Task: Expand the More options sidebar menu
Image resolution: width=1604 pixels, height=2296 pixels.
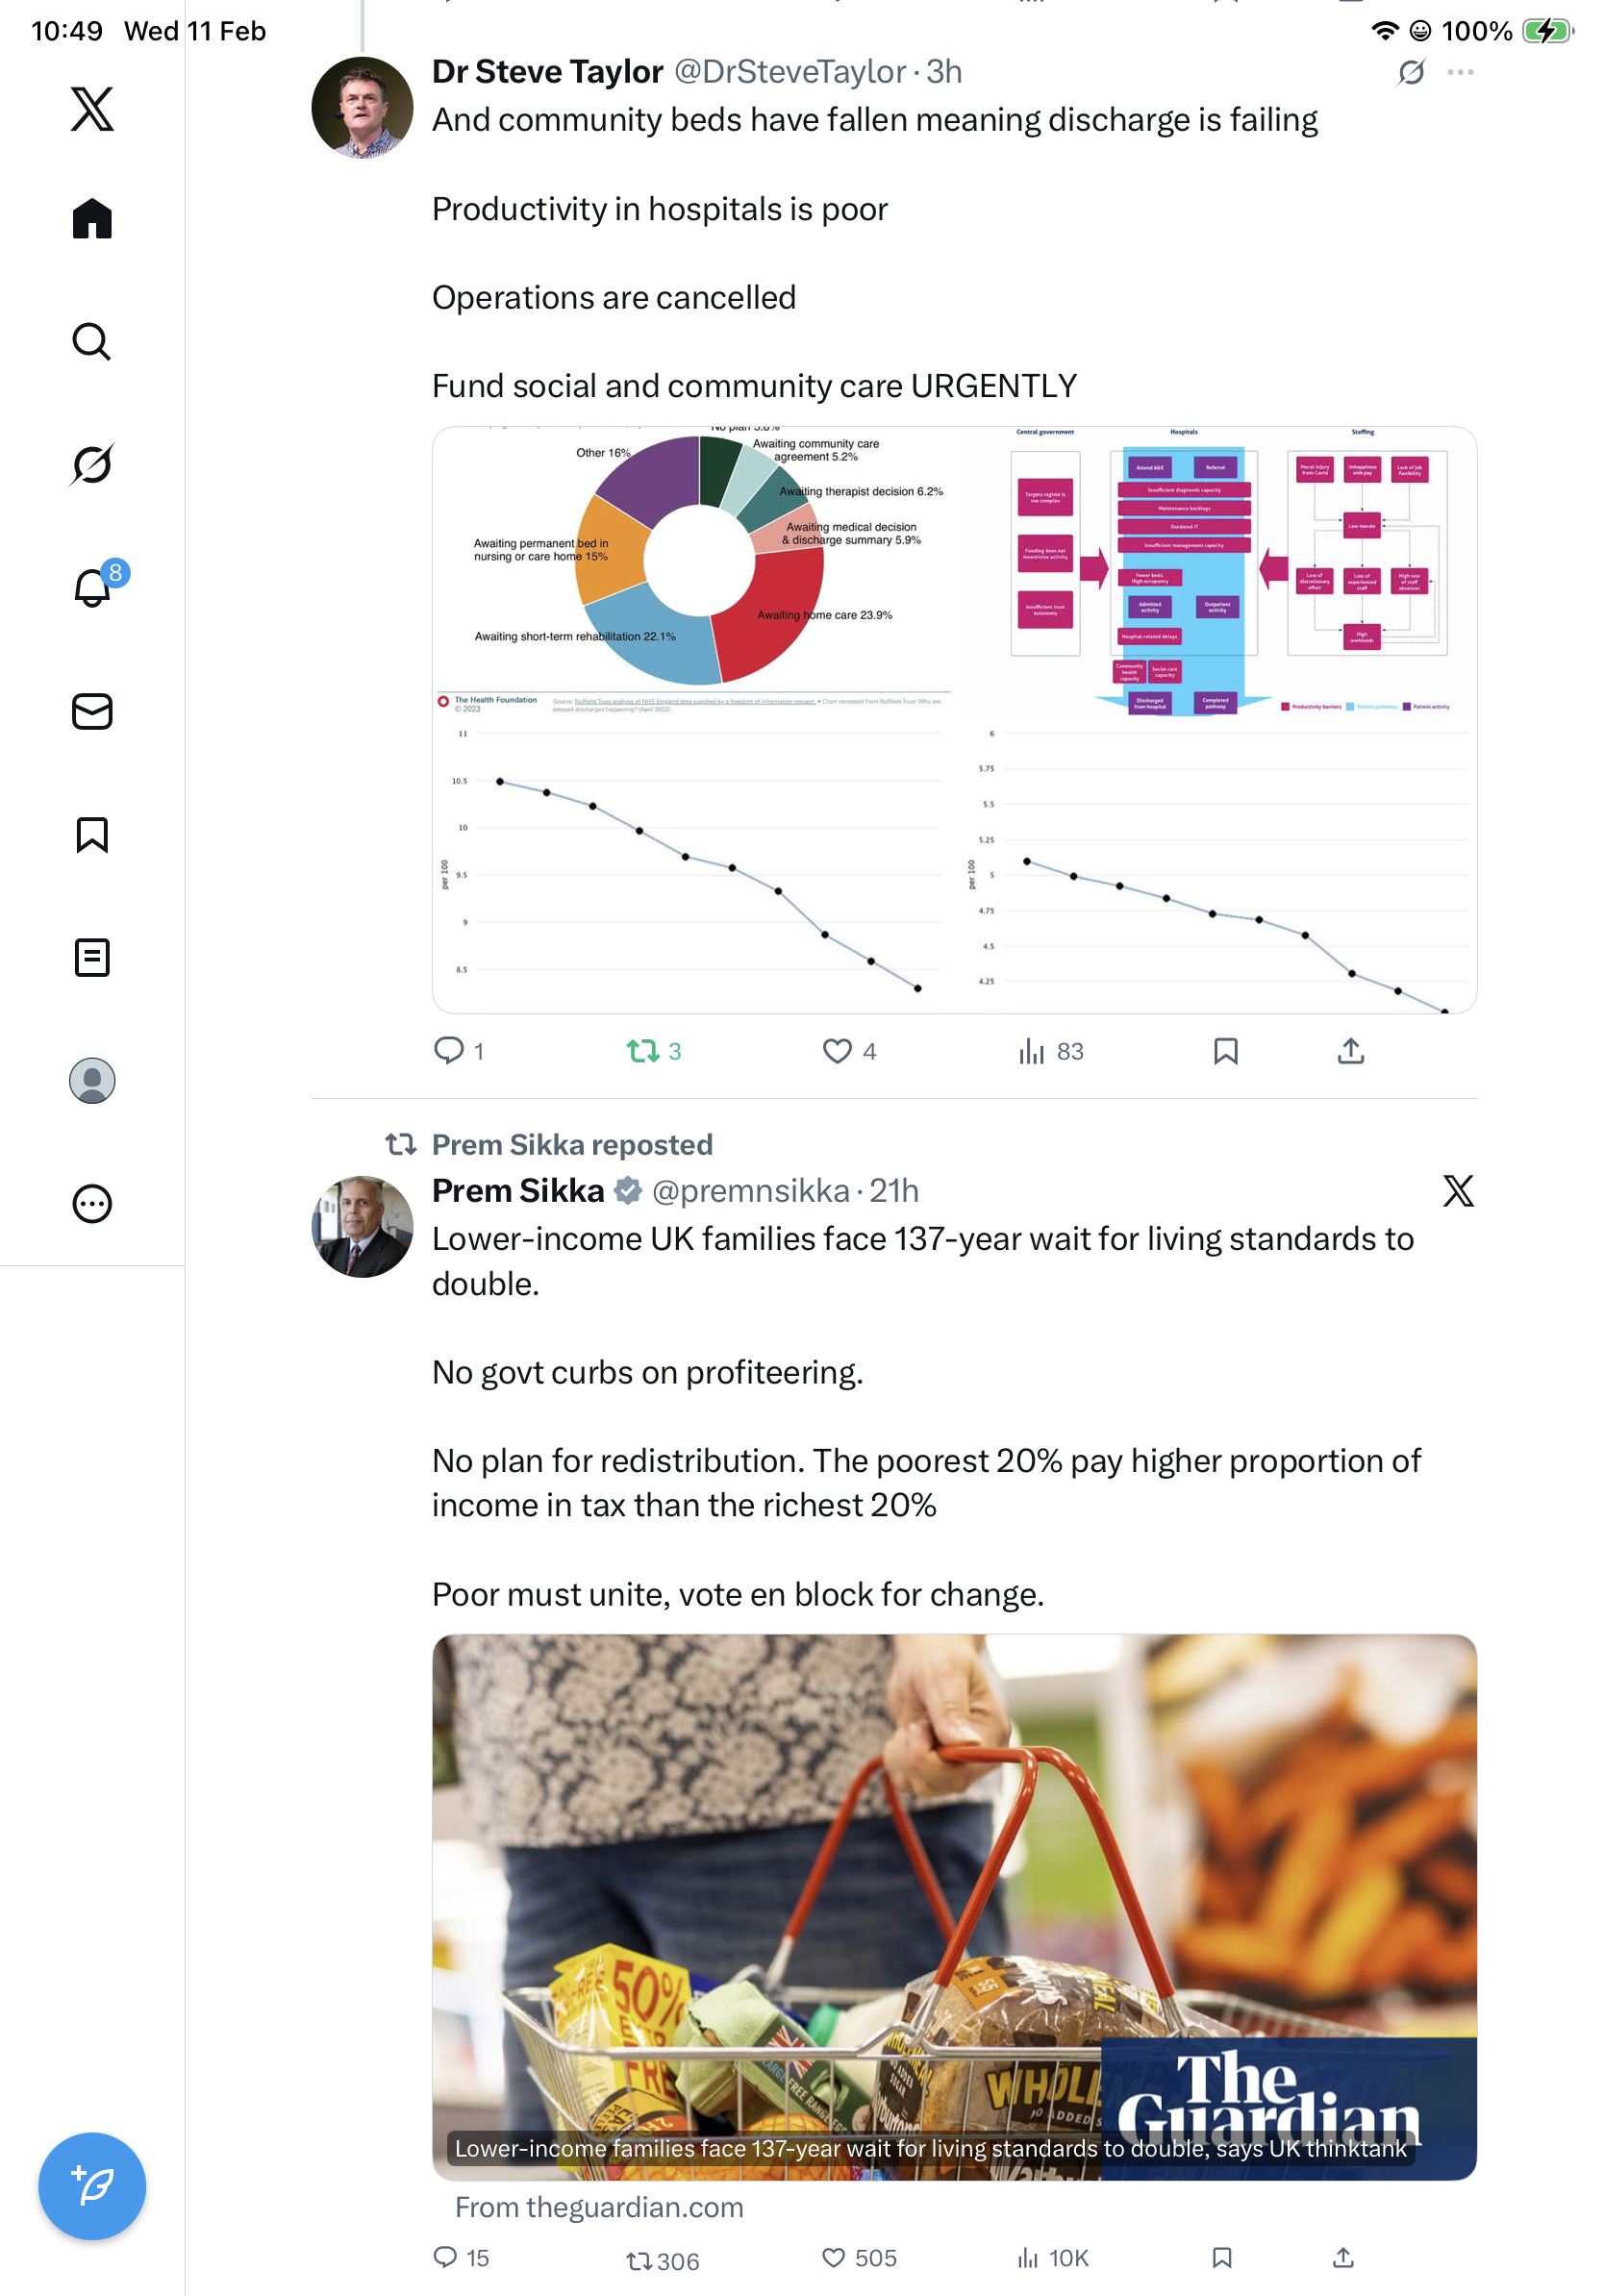Action: [x=92, y=1203]
